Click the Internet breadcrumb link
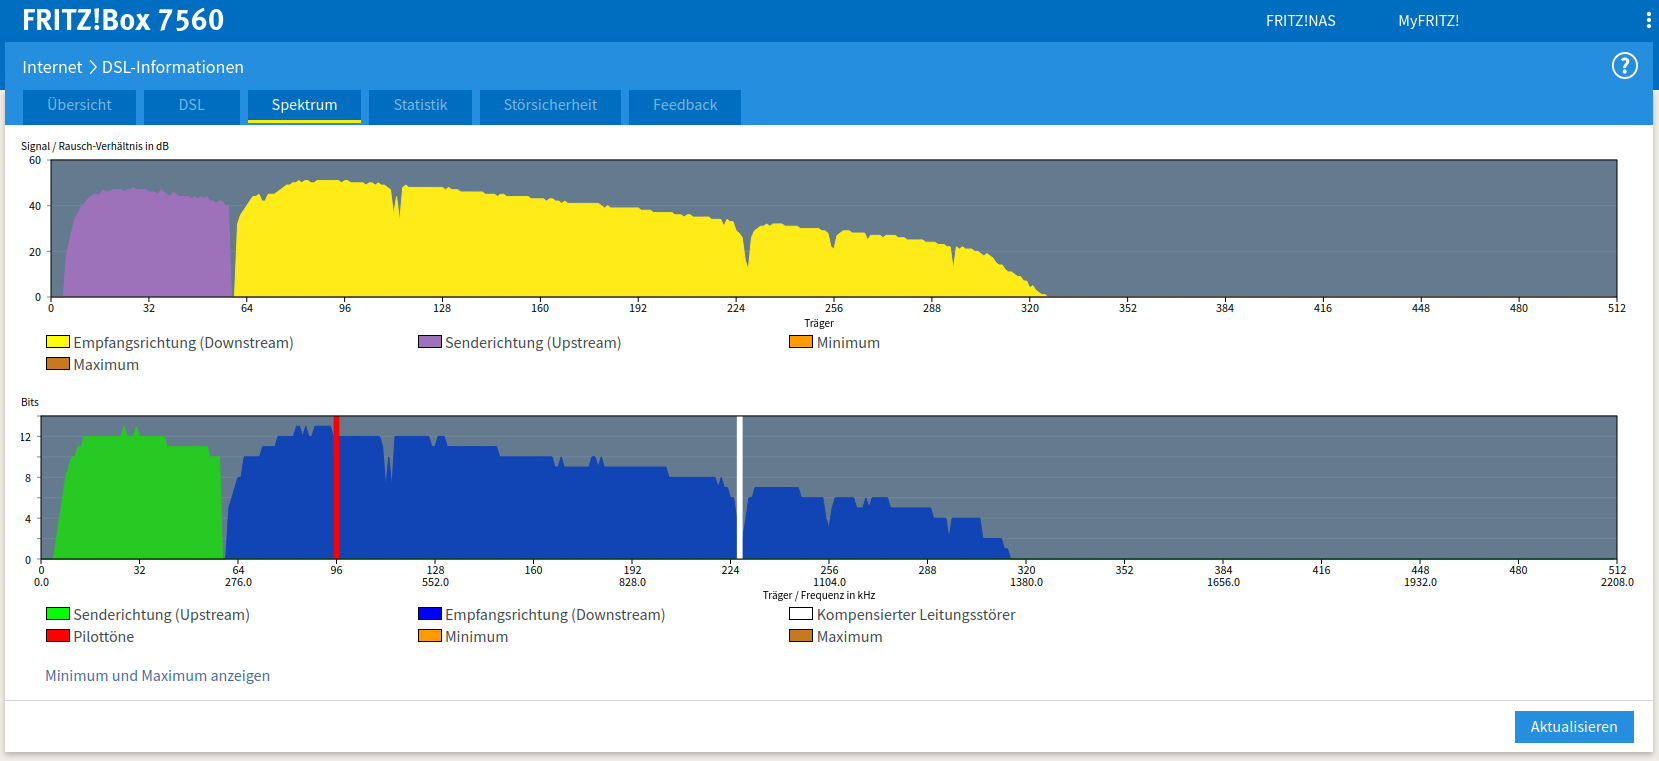The height and width of the screenshot is (761, 1659). [52, 67]
